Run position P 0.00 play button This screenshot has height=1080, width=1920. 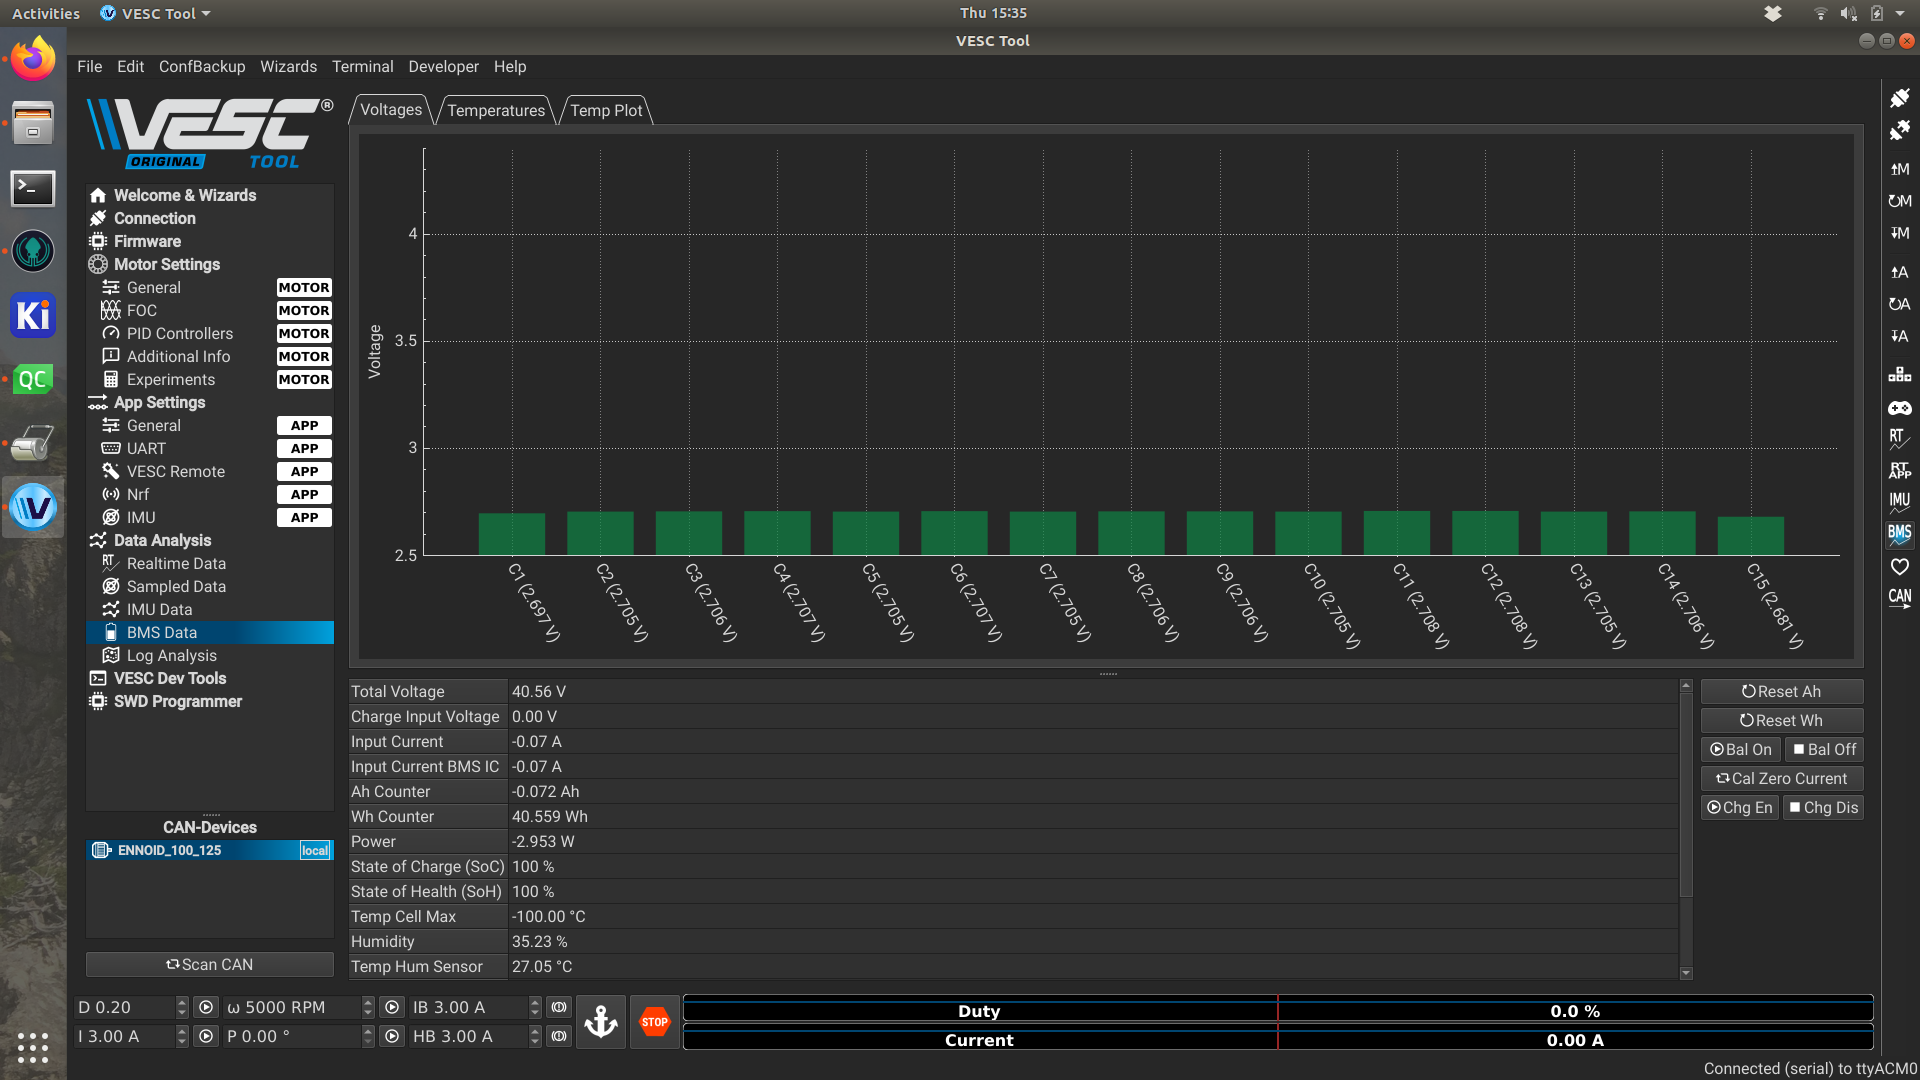click(x=392, y=1036)
